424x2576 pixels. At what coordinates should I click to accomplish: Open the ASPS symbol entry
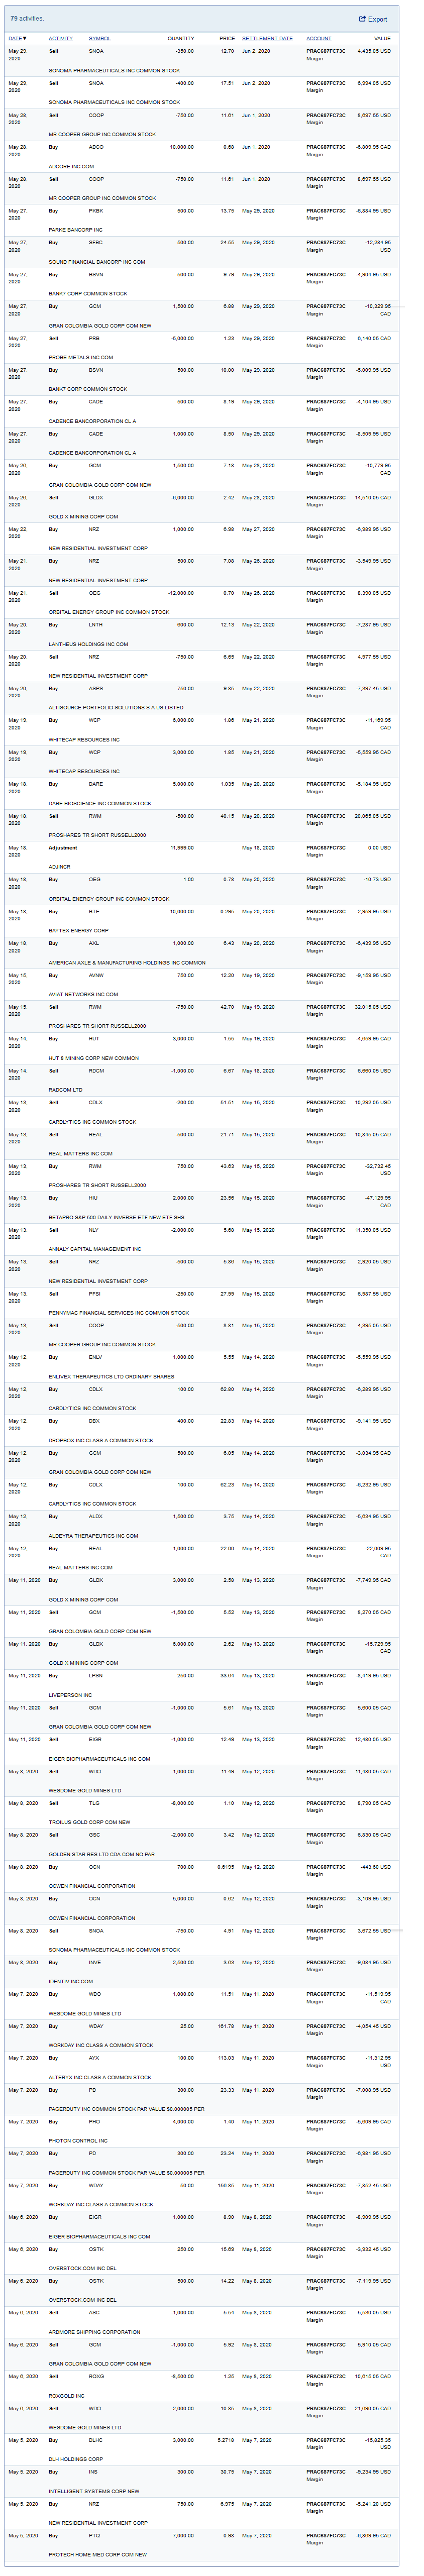point(96,688)
